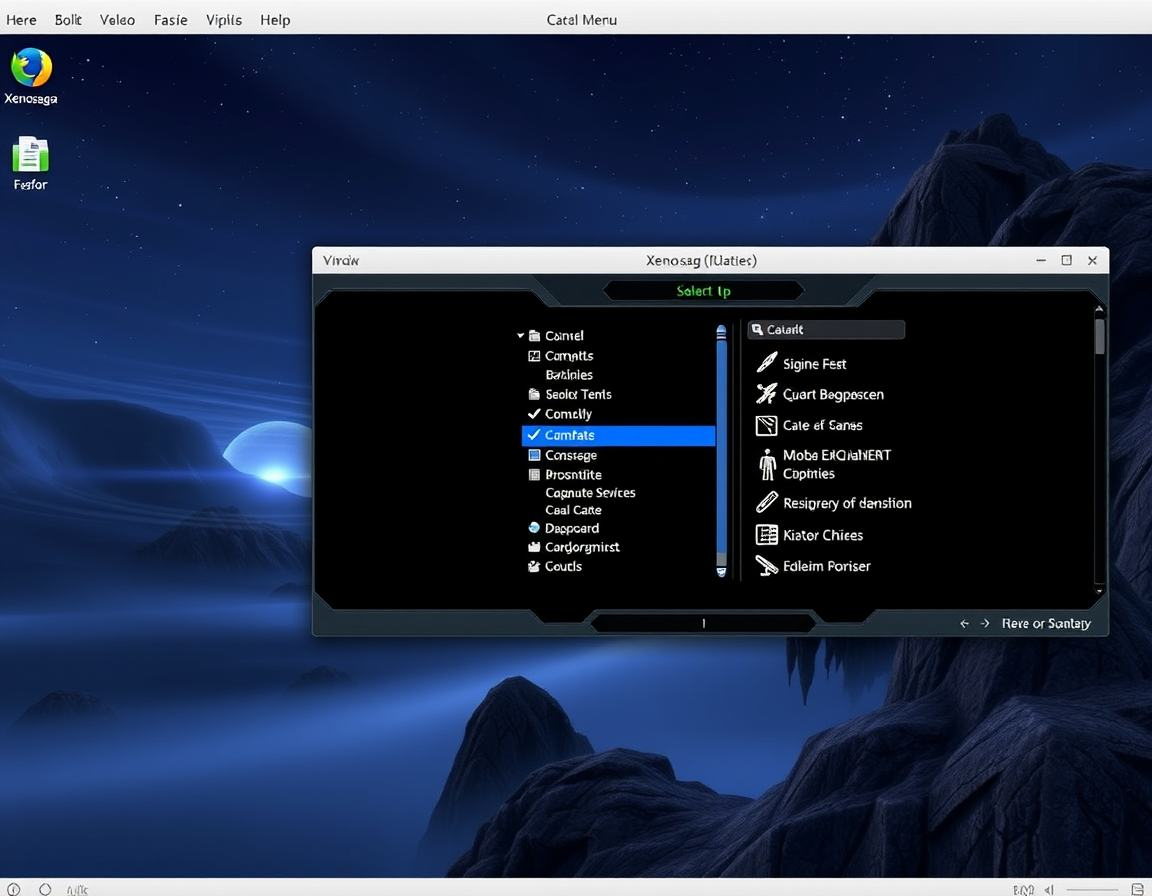Click the blue square icon beside Constege
1152x896 pixels.
point(534,455)
